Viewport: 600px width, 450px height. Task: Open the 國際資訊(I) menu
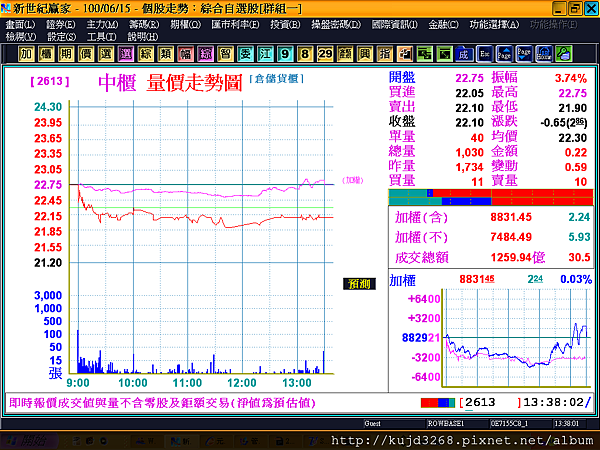(395, 25)
